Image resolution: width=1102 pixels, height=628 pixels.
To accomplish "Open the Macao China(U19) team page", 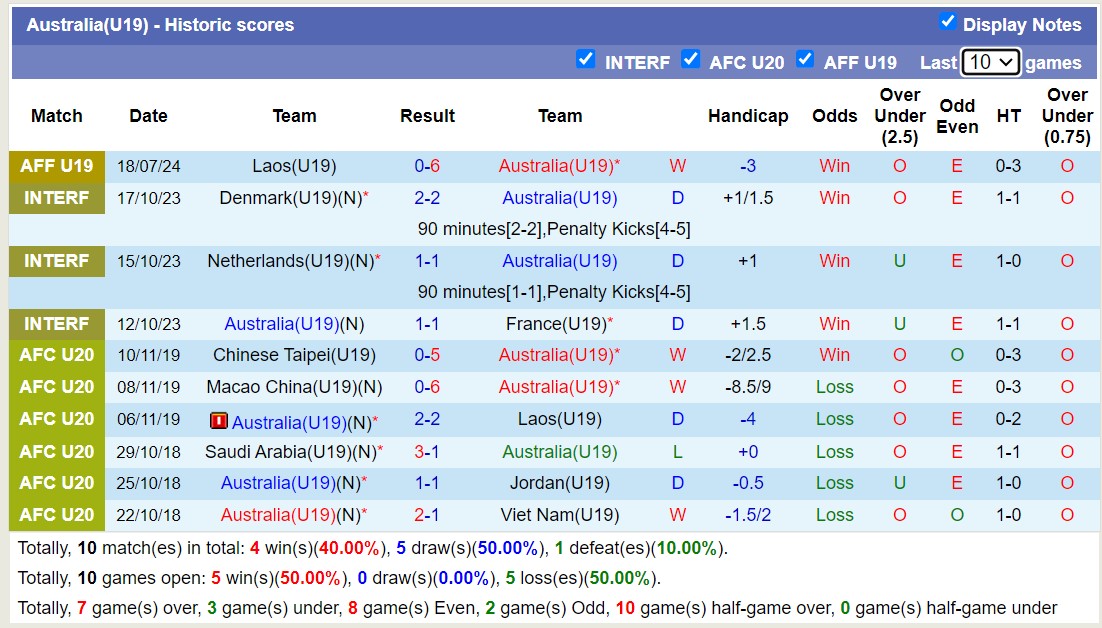I will (283, 387).
